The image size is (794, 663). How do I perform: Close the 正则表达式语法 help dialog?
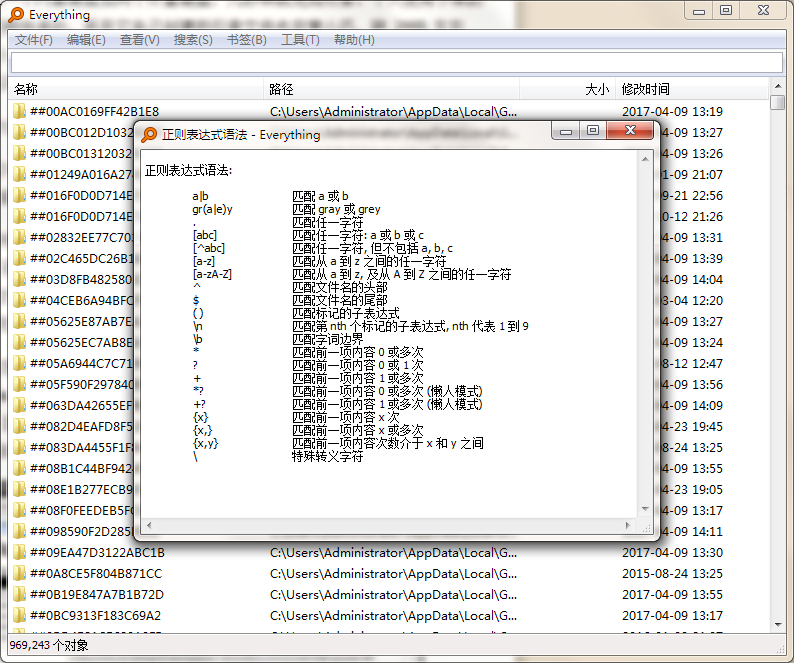[632, 131]
